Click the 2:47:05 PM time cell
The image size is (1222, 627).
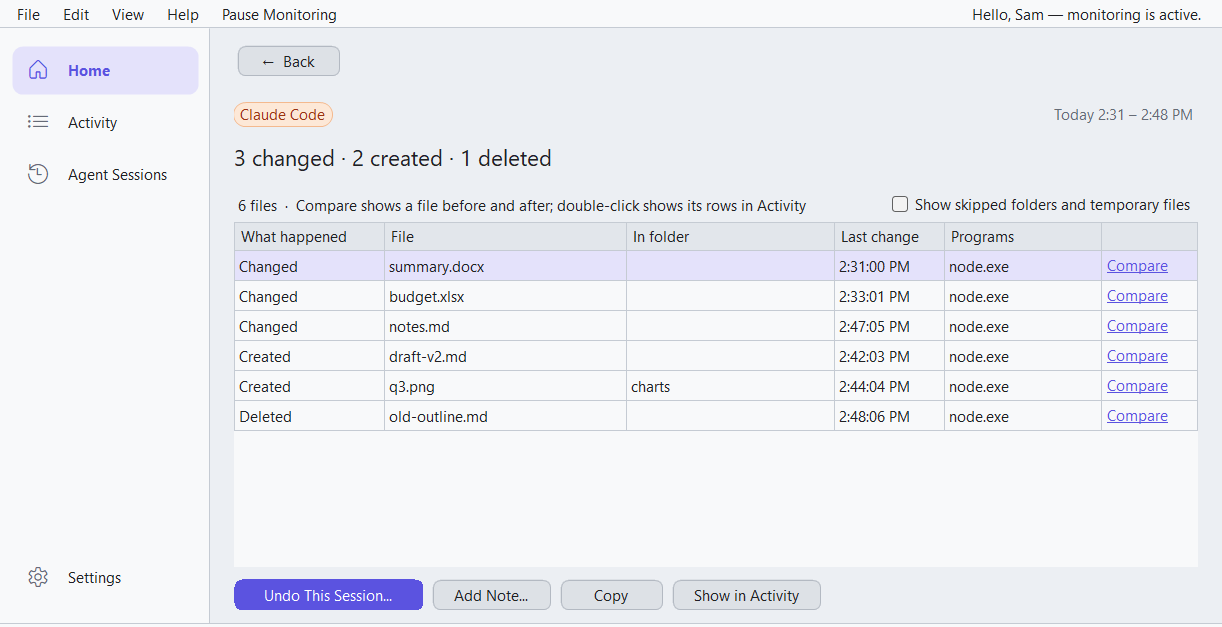coord(889,327)
